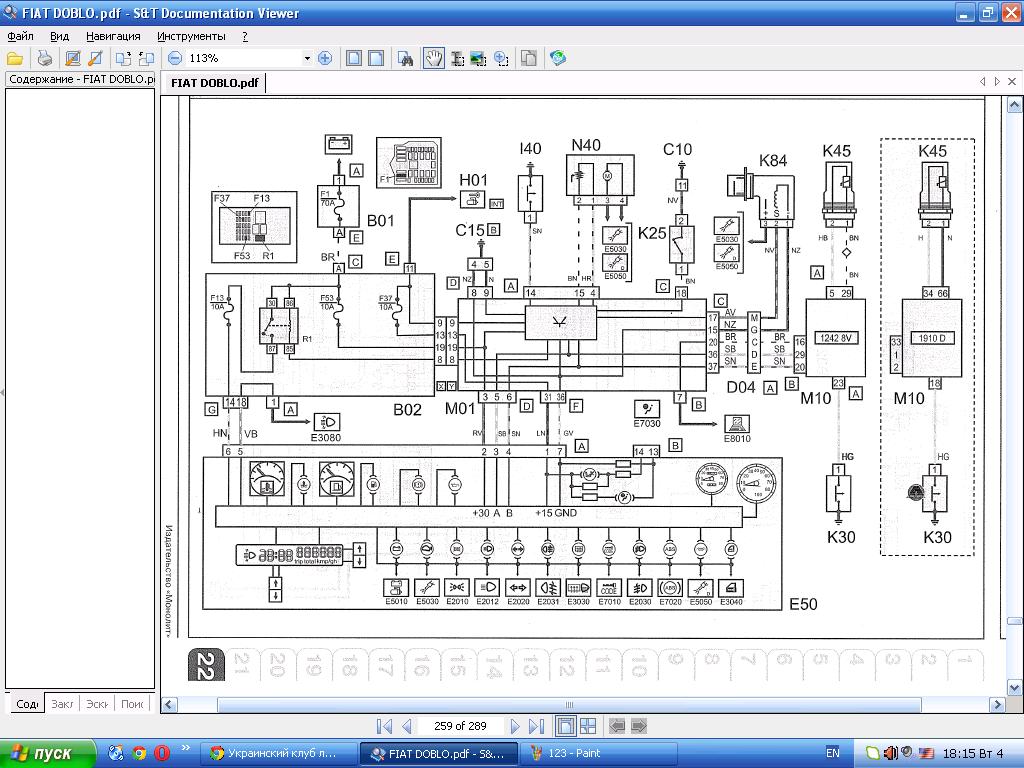The width and height of the screenshot is (1024, 768).
Task: Click the page number input field
Action: coord(460,726)
